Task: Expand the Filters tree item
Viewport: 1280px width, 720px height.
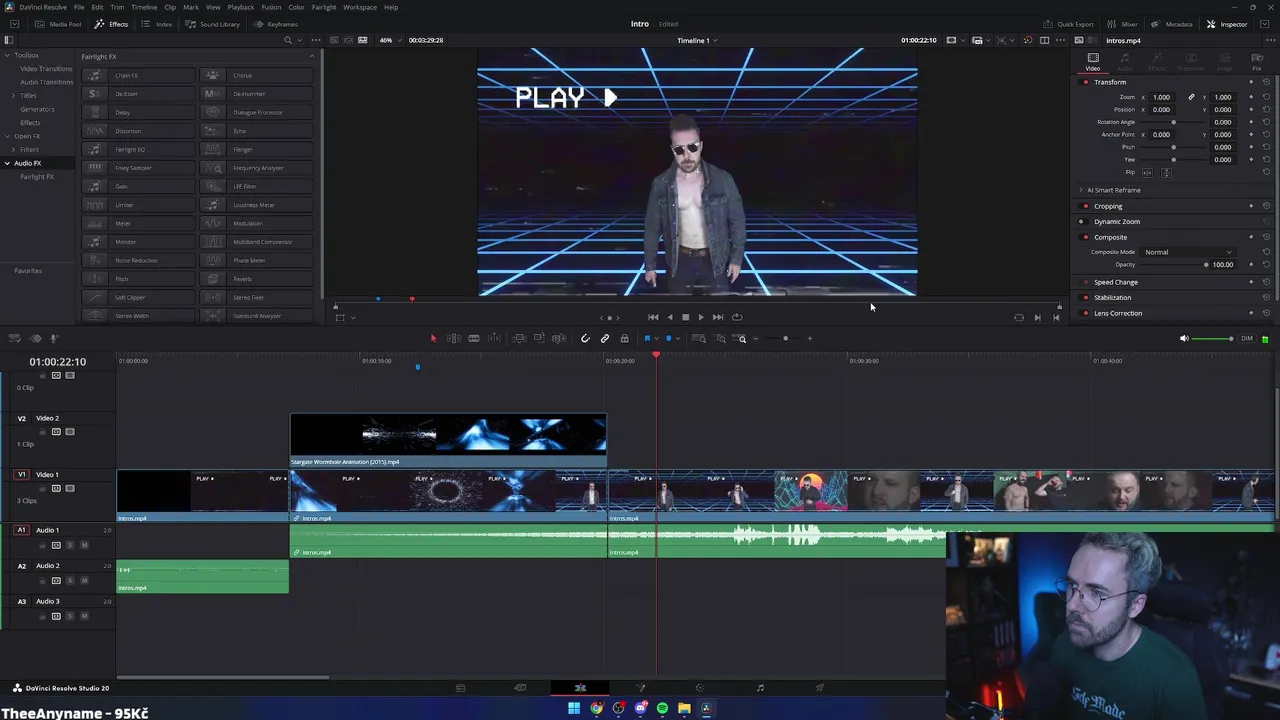Action: 13,150
